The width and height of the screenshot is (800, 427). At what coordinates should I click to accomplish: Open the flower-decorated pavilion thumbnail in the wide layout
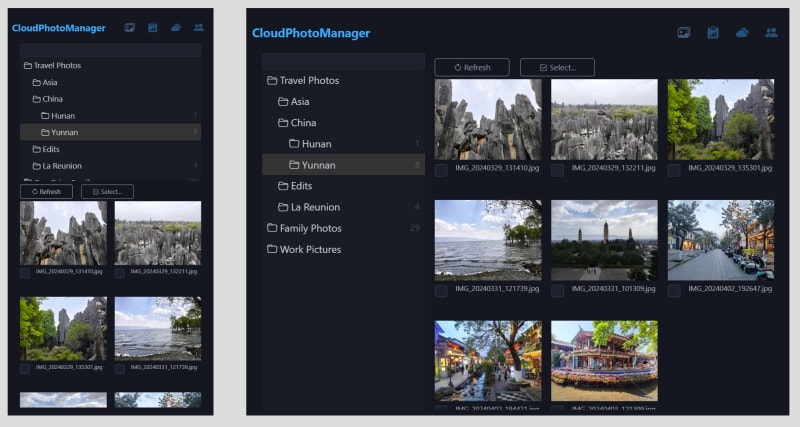[605, 361]
